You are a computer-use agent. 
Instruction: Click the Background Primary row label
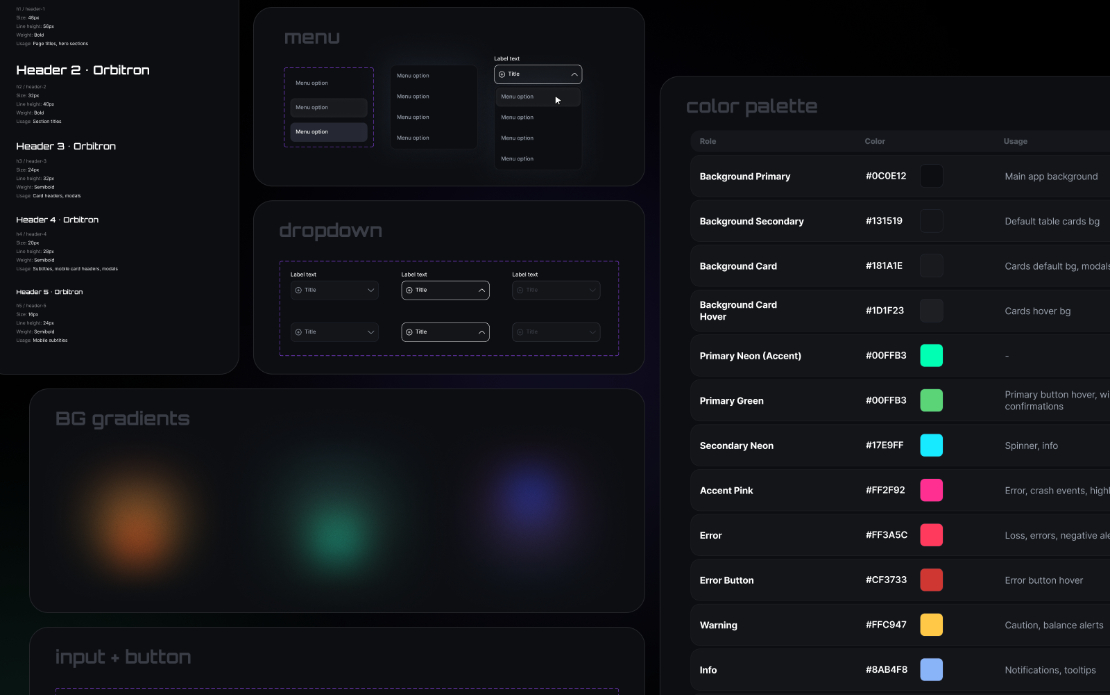pos(745,176)
